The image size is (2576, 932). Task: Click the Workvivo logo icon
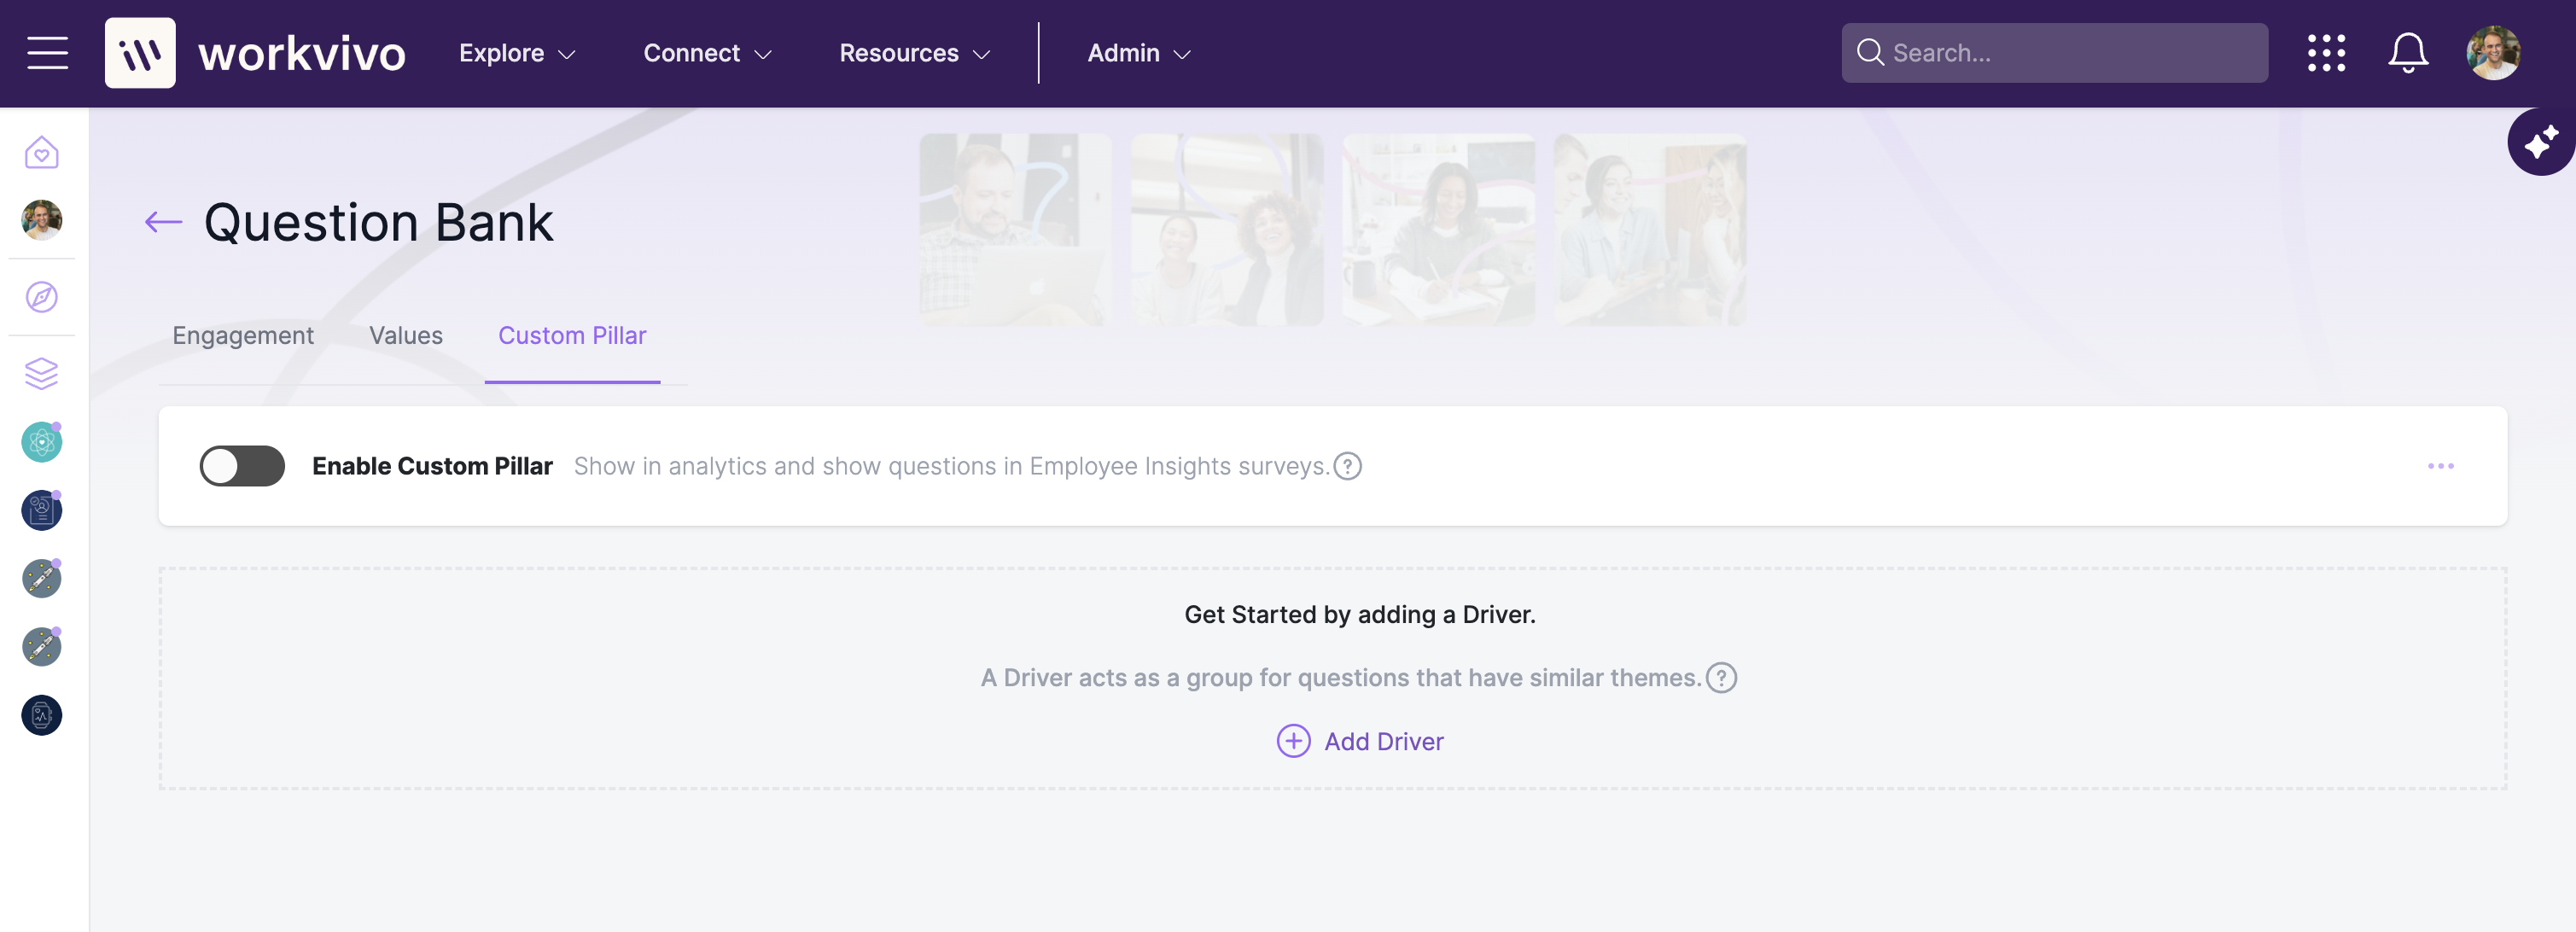[140, 53]
